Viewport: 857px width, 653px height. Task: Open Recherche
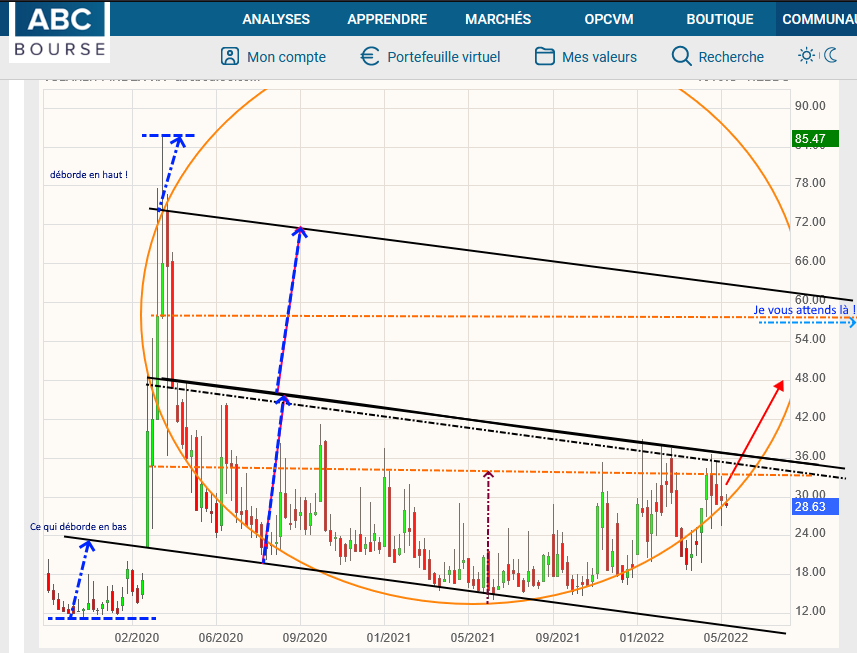click(x=731, y=57)
